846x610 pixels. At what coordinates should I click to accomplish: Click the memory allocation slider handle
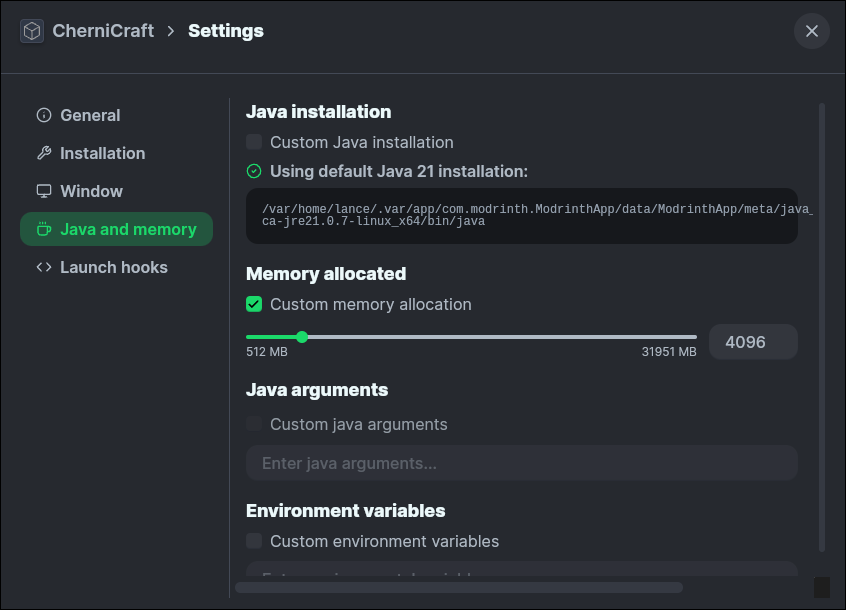pyautogui.click(x=302, y=337)
